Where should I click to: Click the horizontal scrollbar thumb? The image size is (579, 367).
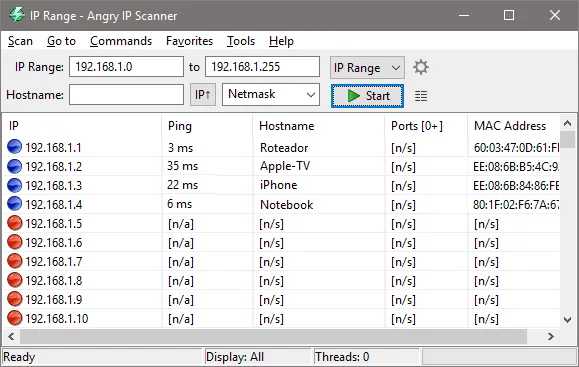click(x=273, y=336)
